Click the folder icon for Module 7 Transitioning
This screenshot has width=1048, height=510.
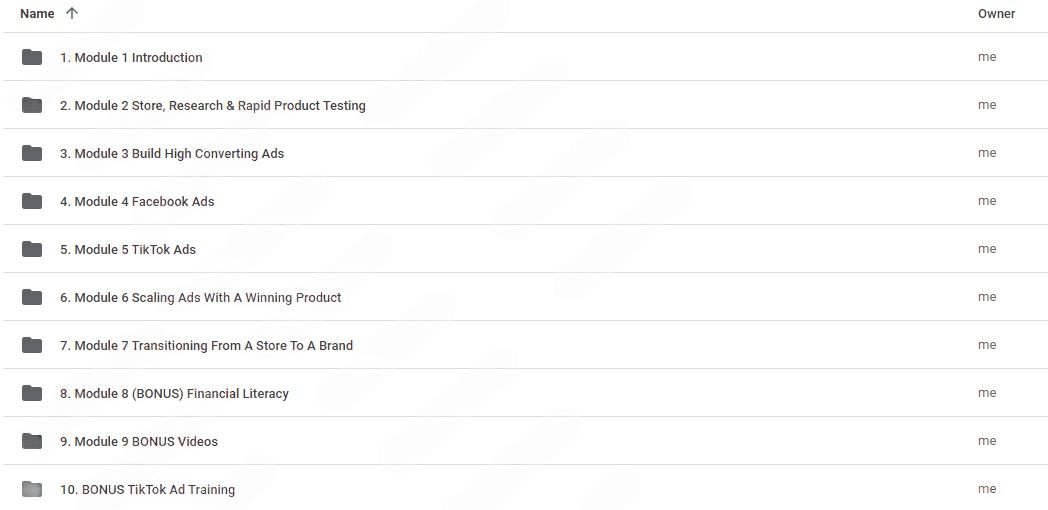[32, 345]
